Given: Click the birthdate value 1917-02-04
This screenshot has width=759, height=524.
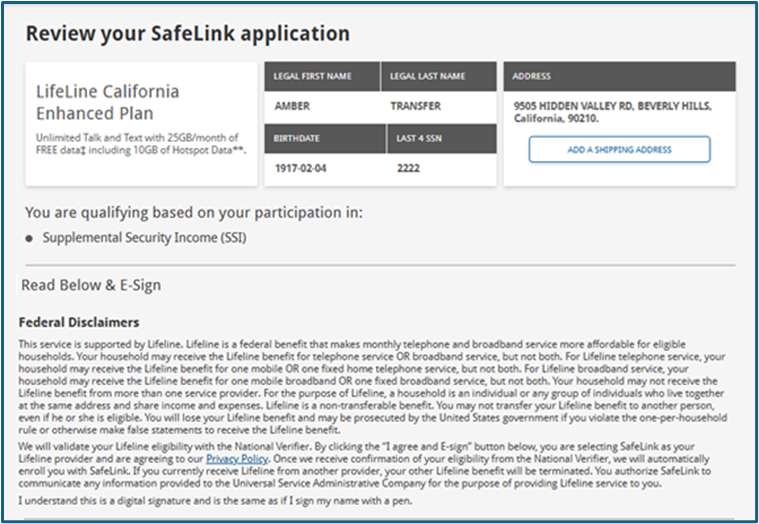Looking at the screenshot, I should (301, 168).
